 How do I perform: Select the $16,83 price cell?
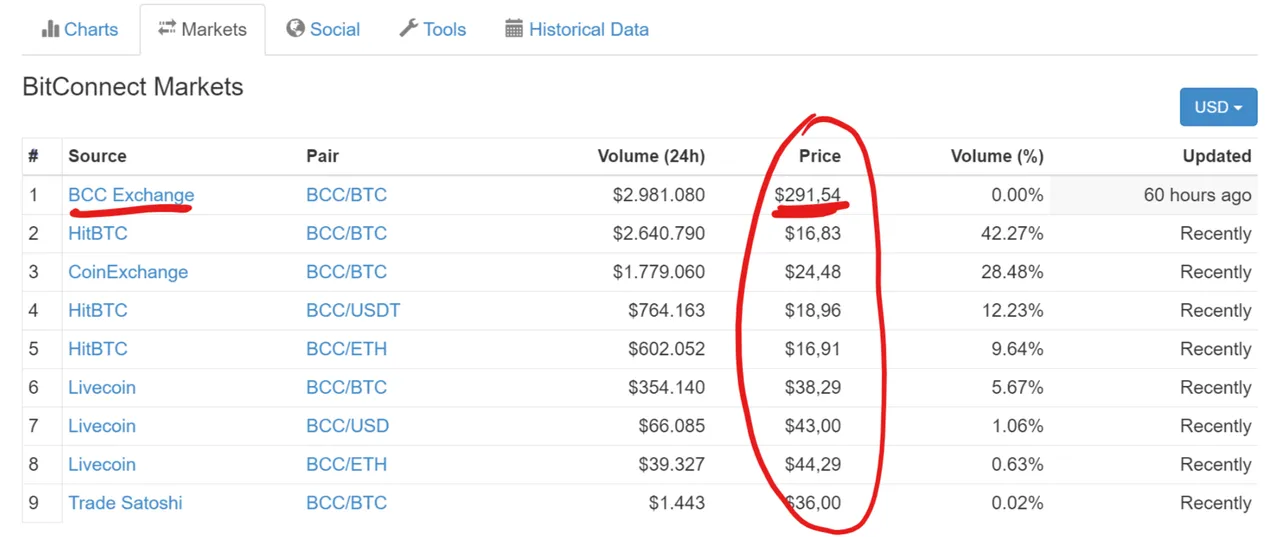point(813,233)
